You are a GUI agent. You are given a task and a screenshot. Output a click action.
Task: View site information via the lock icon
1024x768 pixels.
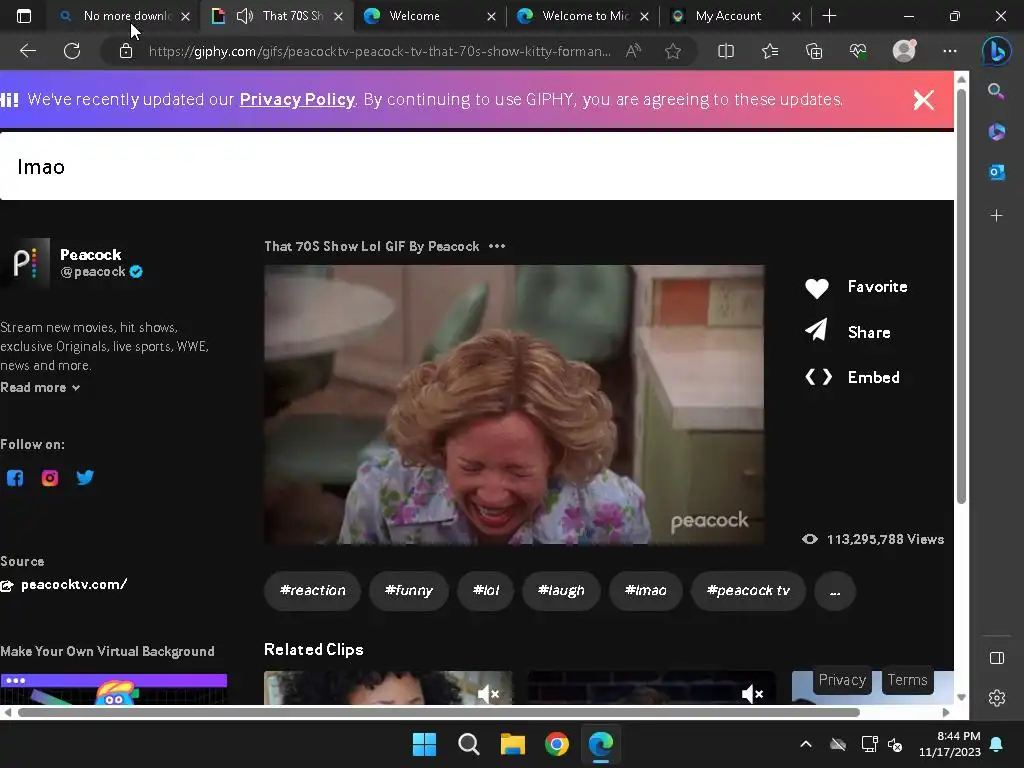tap(126, 51)
